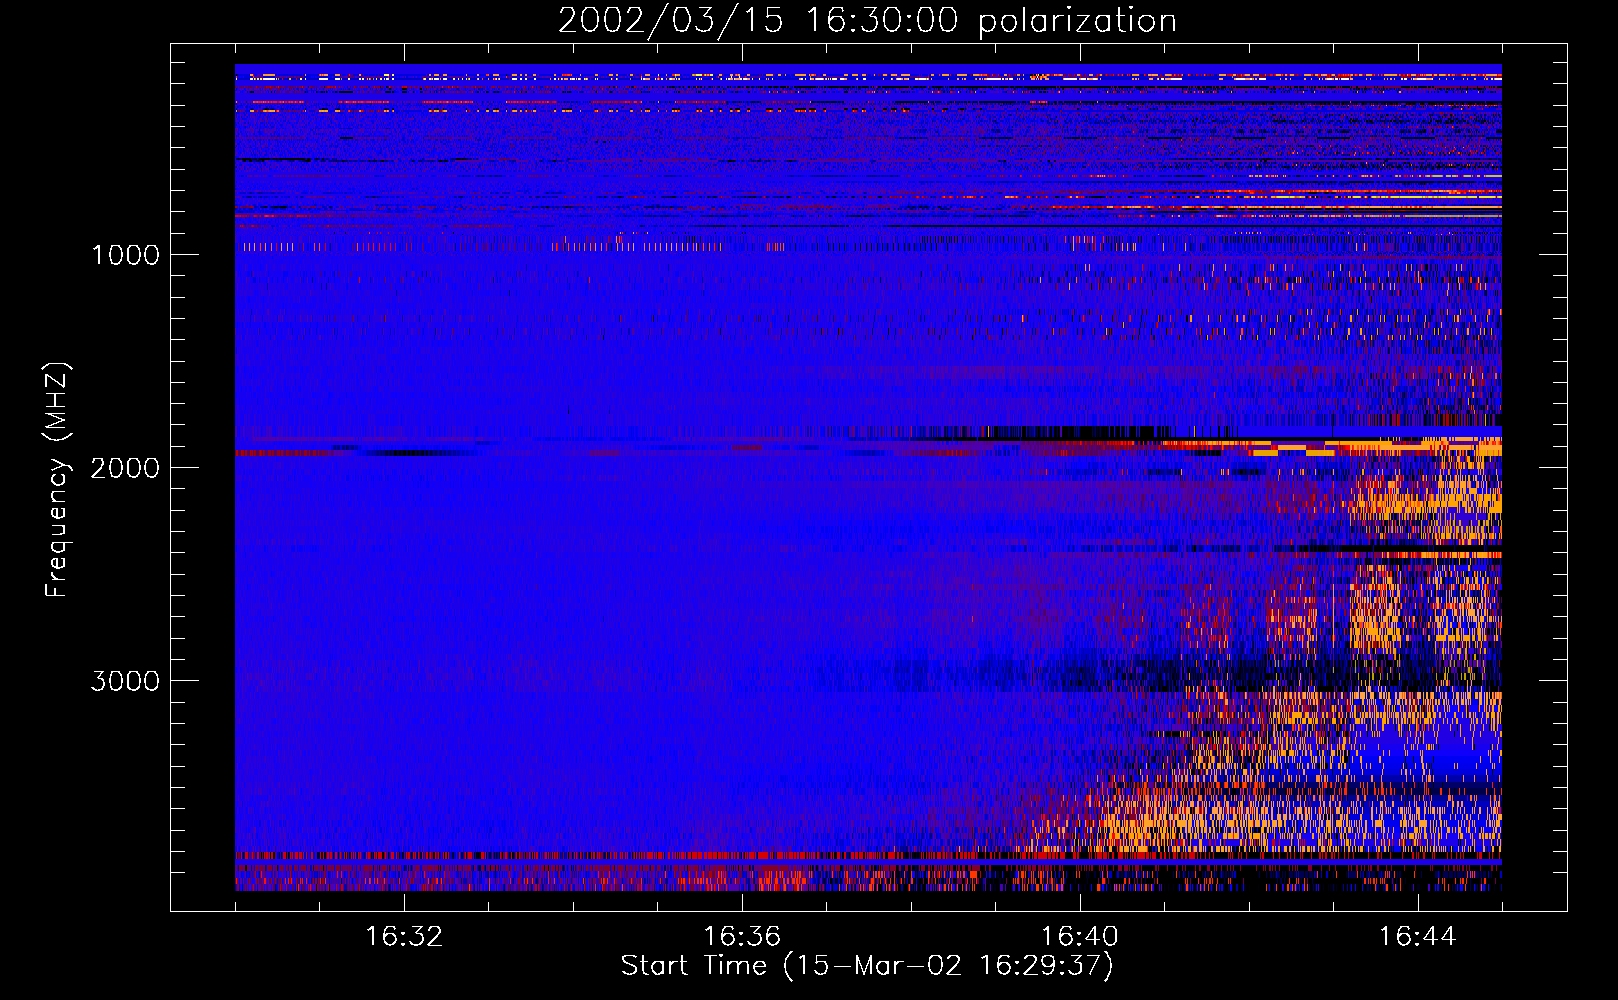Click the plot title "2002/03/15 16:30:00 polarization"
The image size is (1618, 1000).
pyautogui.click(x=867, y=21)
